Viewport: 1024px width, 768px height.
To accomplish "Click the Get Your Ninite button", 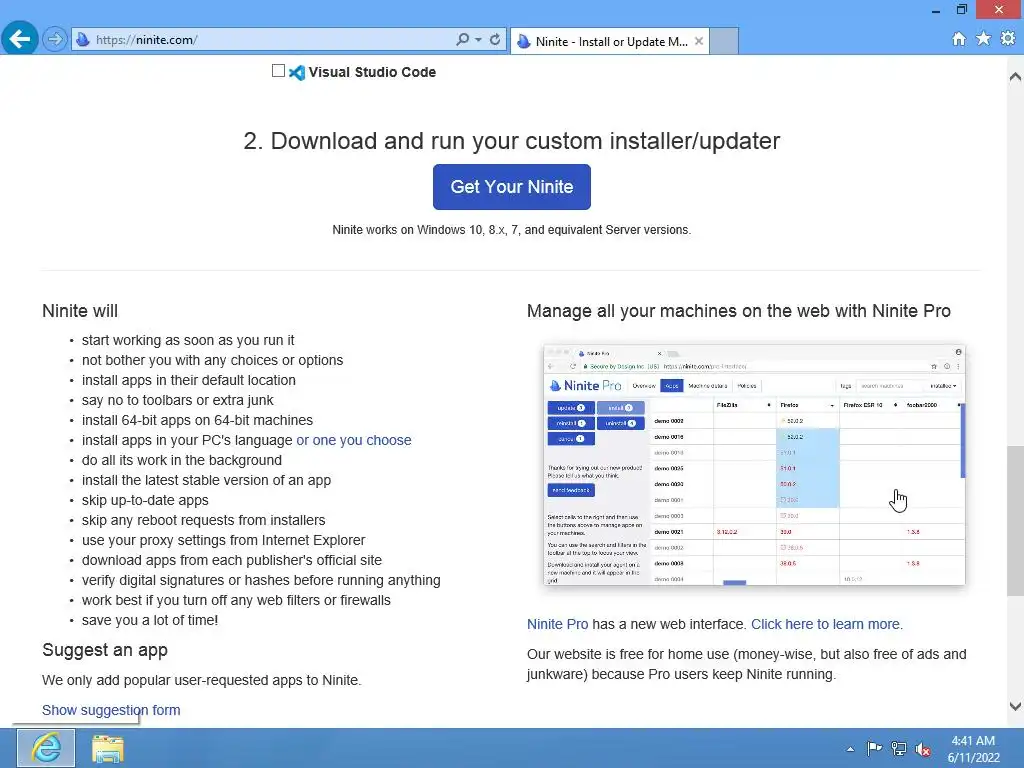I will click(x=512, y=187).
